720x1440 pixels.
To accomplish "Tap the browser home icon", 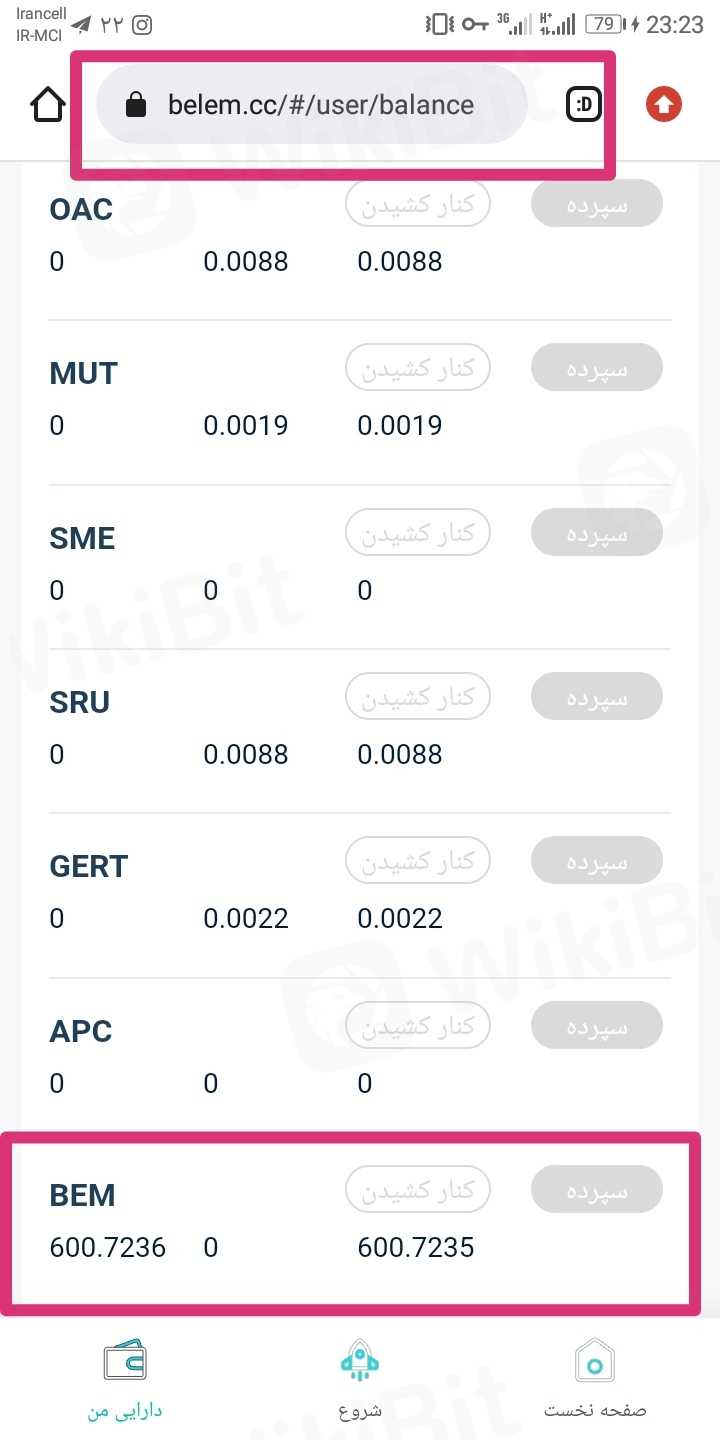I will (x=48, y=105).
